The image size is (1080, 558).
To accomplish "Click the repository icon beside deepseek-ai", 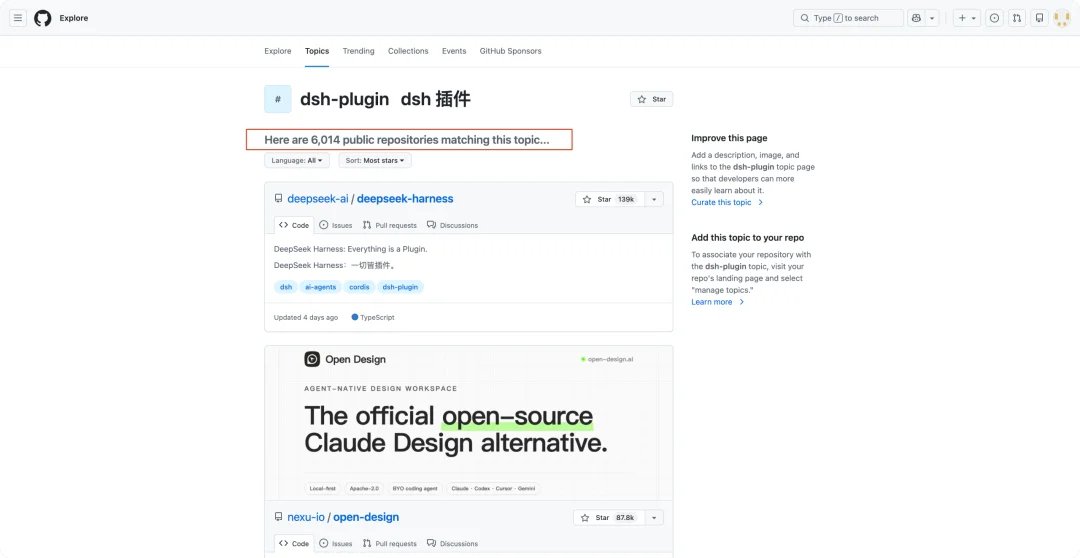I will click(x=278, y=198).
